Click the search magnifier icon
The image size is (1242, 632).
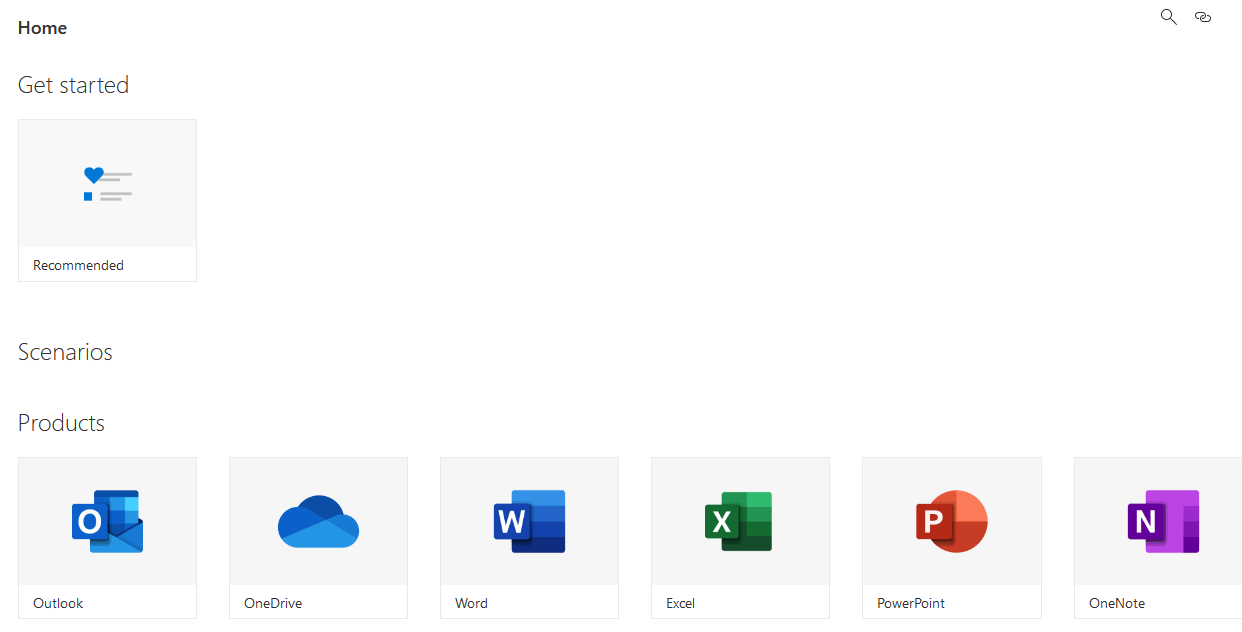tap(1168, 17)
